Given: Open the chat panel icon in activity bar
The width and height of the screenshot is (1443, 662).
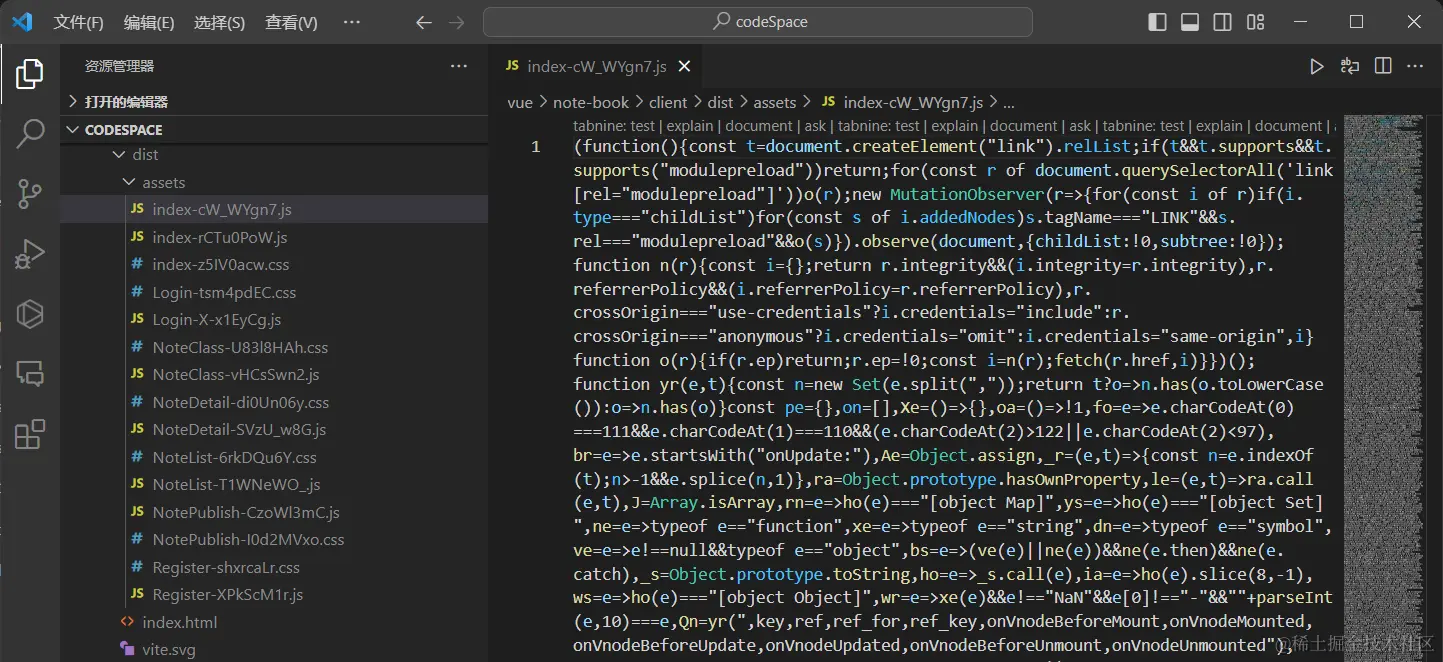Looking at the screenshot, I should point(30,374).
